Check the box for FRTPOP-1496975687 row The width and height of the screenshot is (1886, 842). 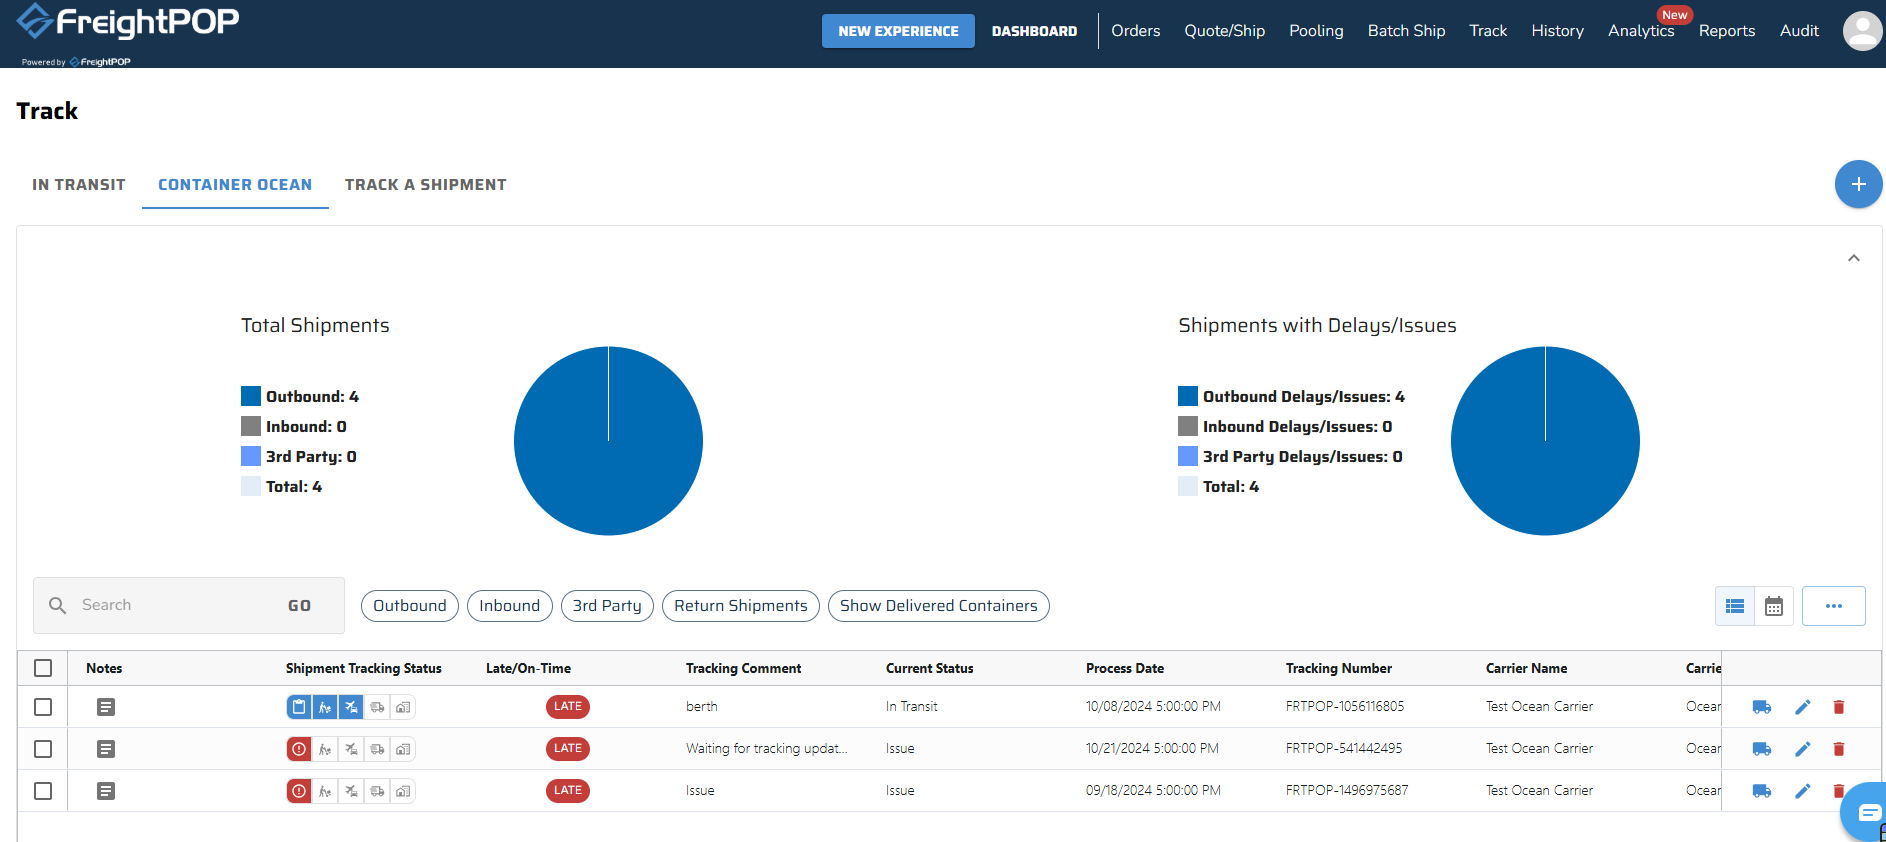[43, 791]
